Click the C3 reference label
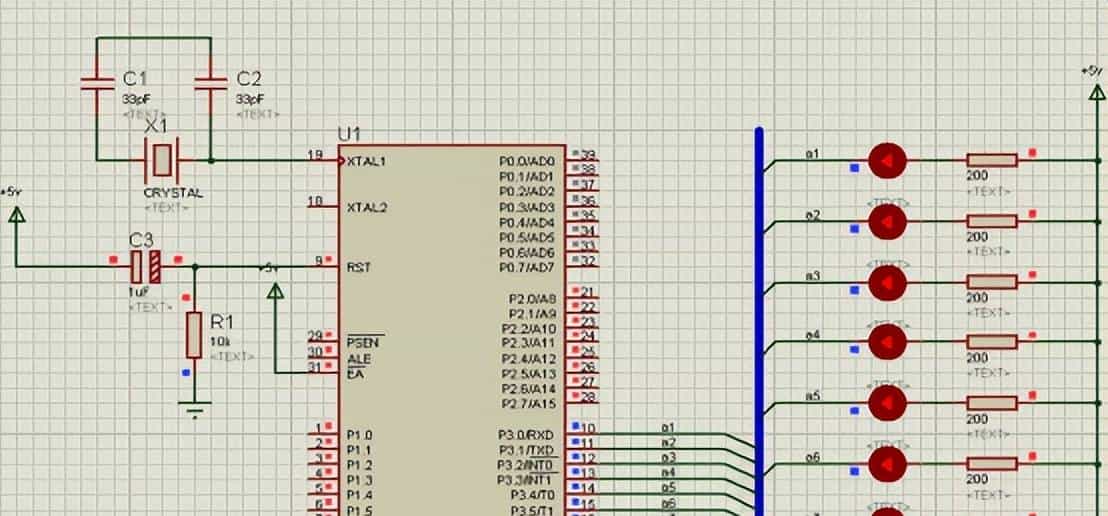The height and width of the screenshot is (516, 1108). pos(141,239)
